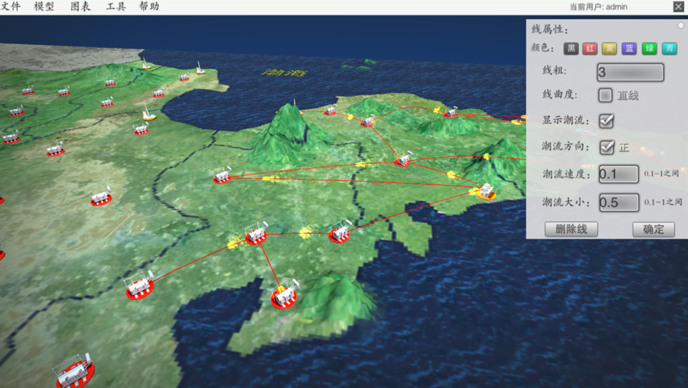This screenshot has width=688, height=388.
Task: Click the 确定 button
Action: [653, 229]
